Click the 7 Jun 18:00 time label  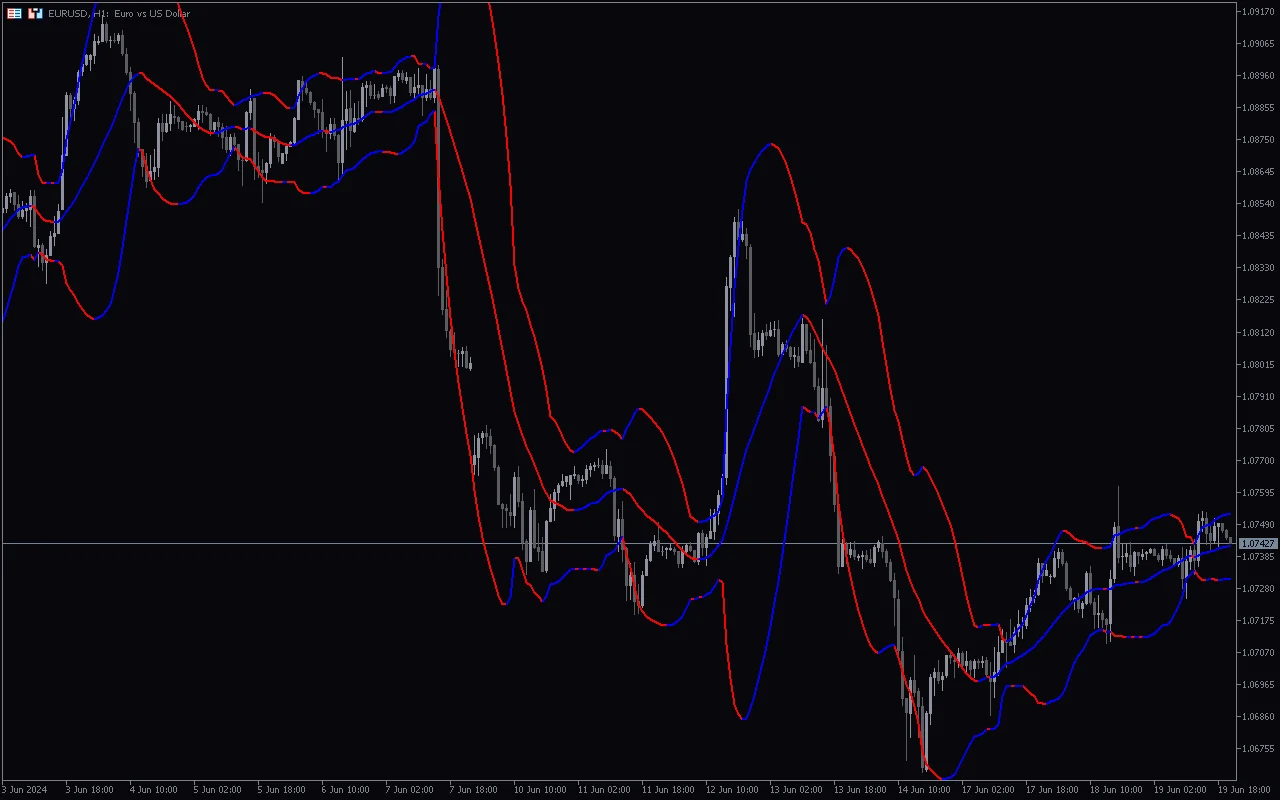click(x=474, y=789)
